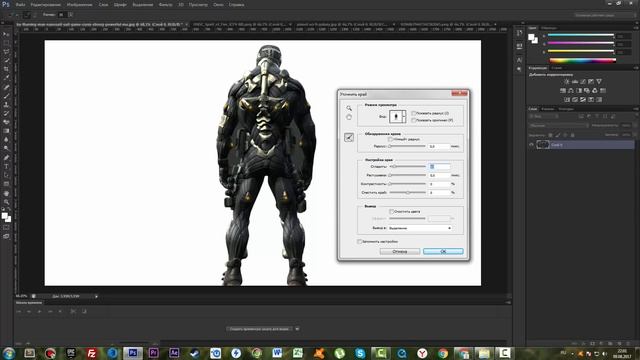Open FileZilla from the taskbar
The height and width of the screenshot is (360, 640).
[x=91, y=353]
